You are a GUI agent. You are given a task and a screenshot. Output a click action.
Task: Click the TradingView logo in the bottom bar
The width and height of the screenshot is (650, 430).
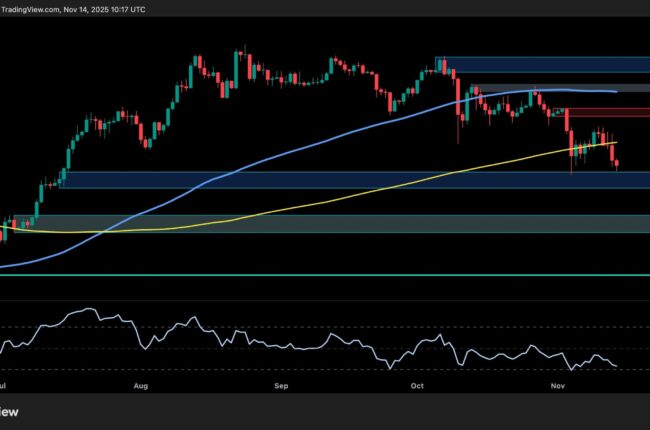pos(10,411)
